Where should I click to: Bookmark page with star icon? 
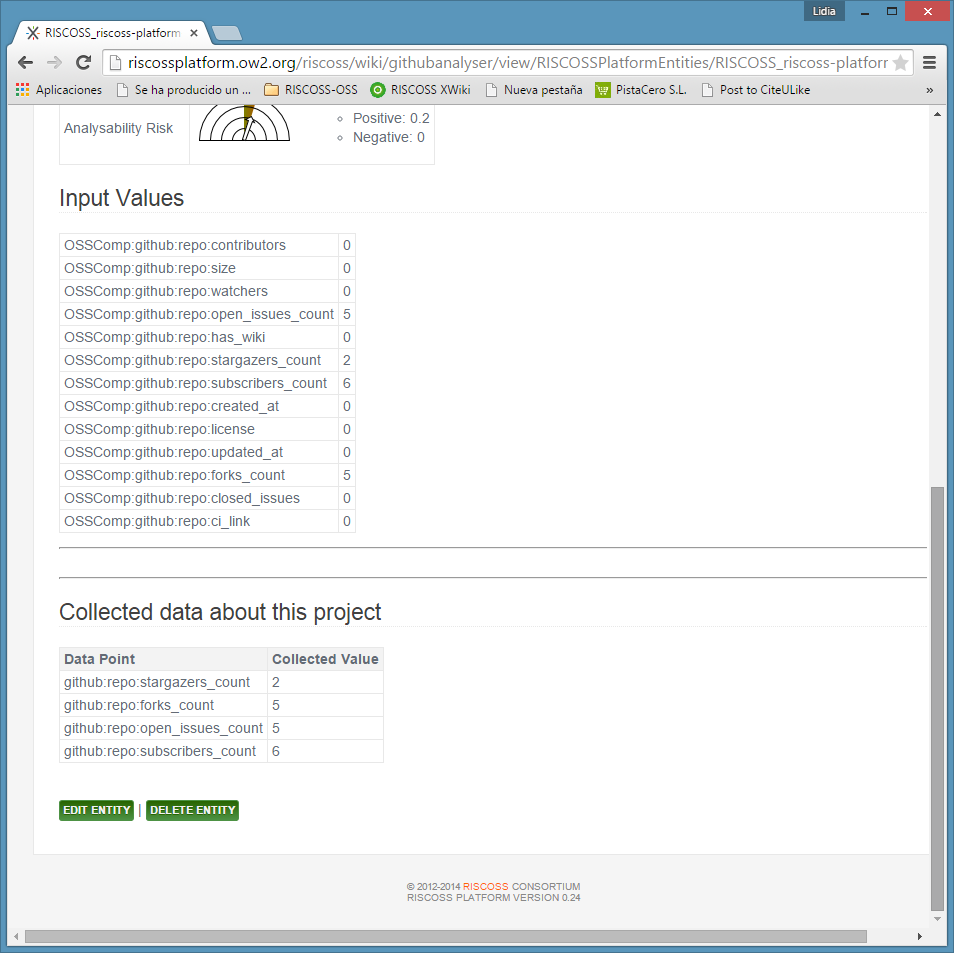coord(900,63)
